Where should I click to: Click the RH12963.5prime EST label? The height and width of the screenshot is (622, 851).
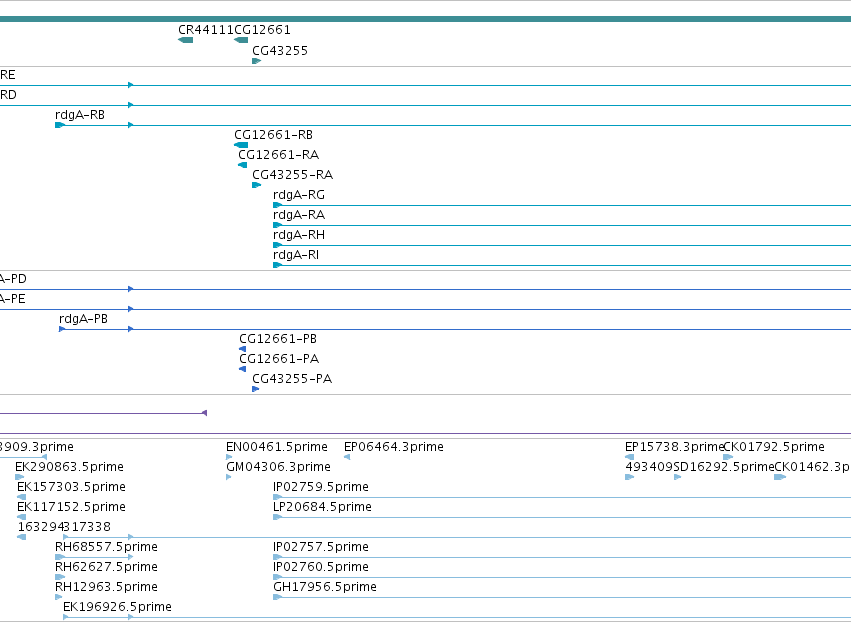coord(106,587)
